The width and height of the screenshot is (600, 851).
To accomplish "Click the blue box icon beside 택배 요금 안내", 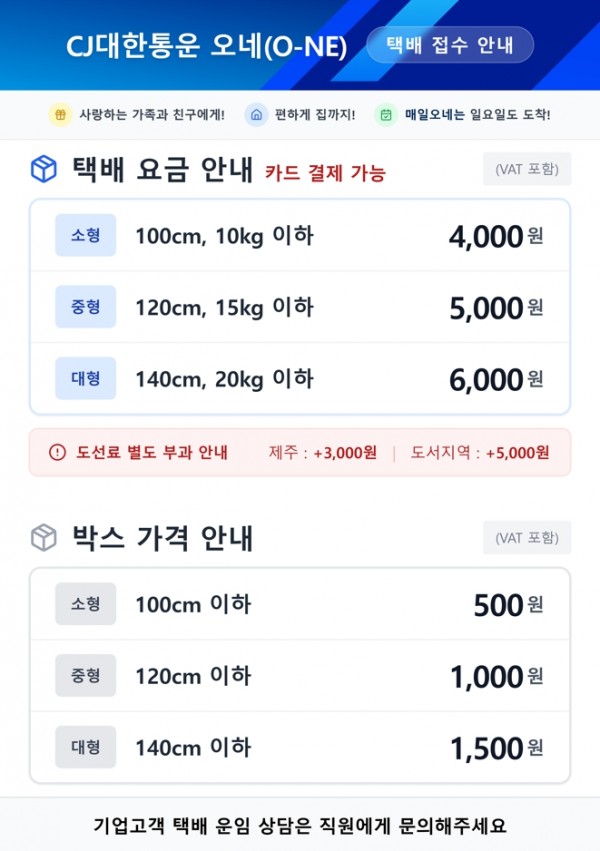I will click(x=44, y=170).
